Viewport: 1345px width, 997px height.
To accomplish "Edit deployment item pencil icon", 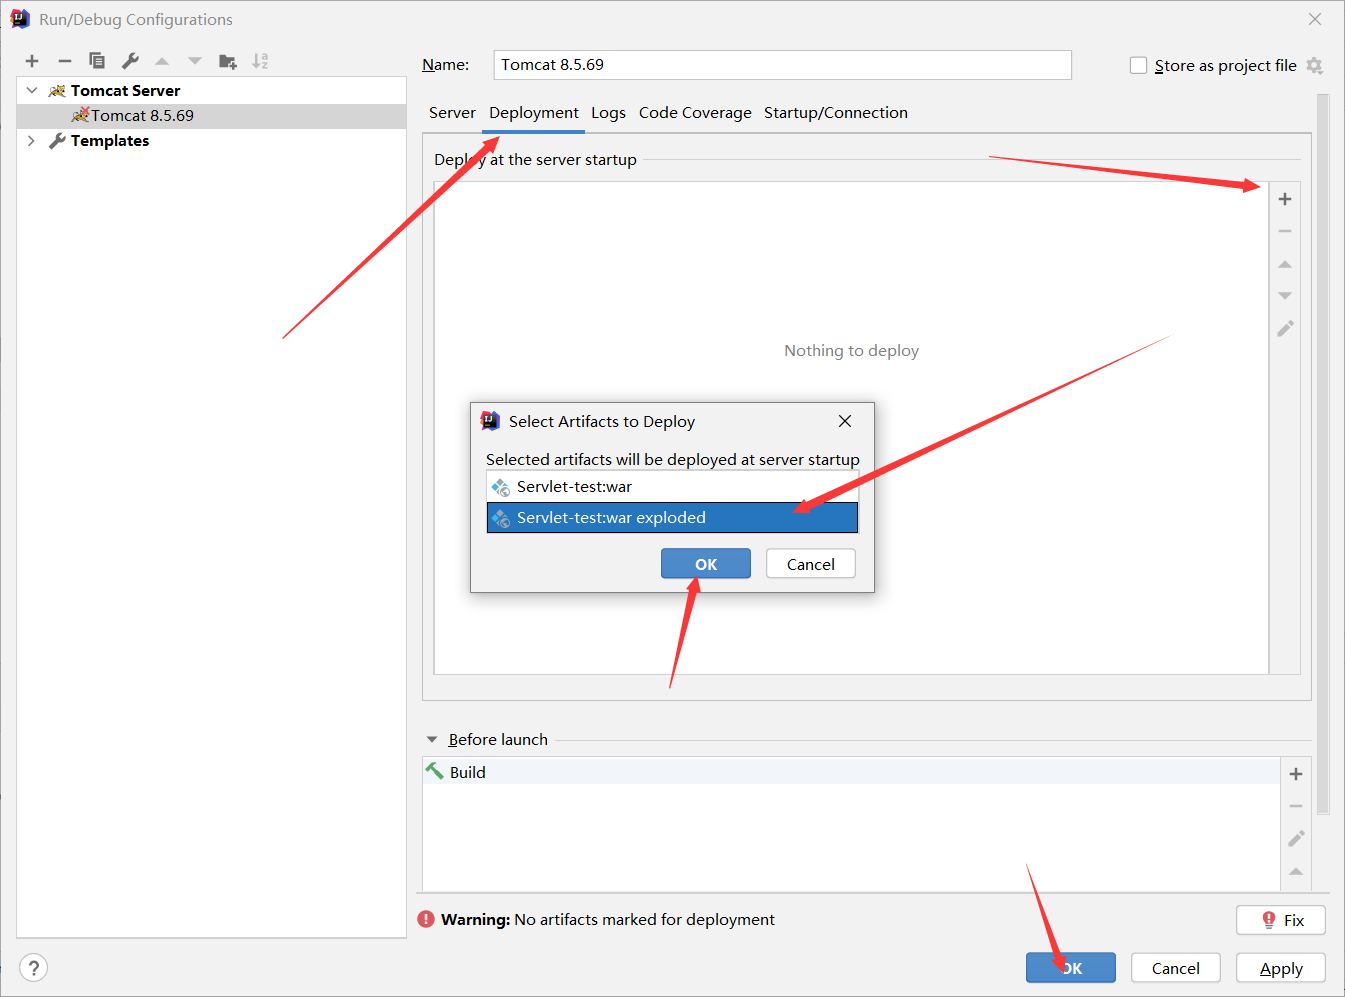I will point(1285,328).
